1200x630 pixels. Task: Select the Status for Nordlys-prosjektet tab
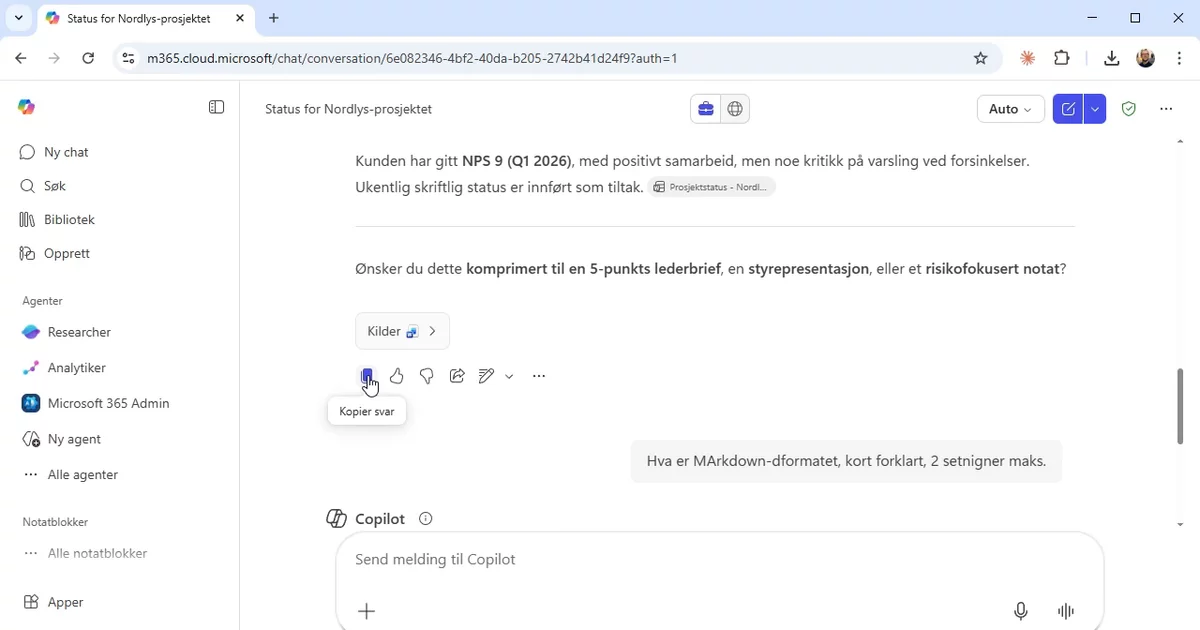[146, 18]
